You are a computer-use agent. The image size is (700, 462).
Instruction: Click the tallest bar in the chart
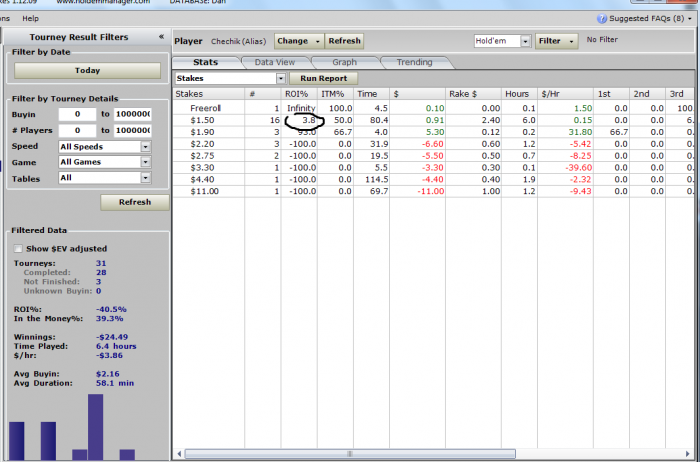(96, 427)
